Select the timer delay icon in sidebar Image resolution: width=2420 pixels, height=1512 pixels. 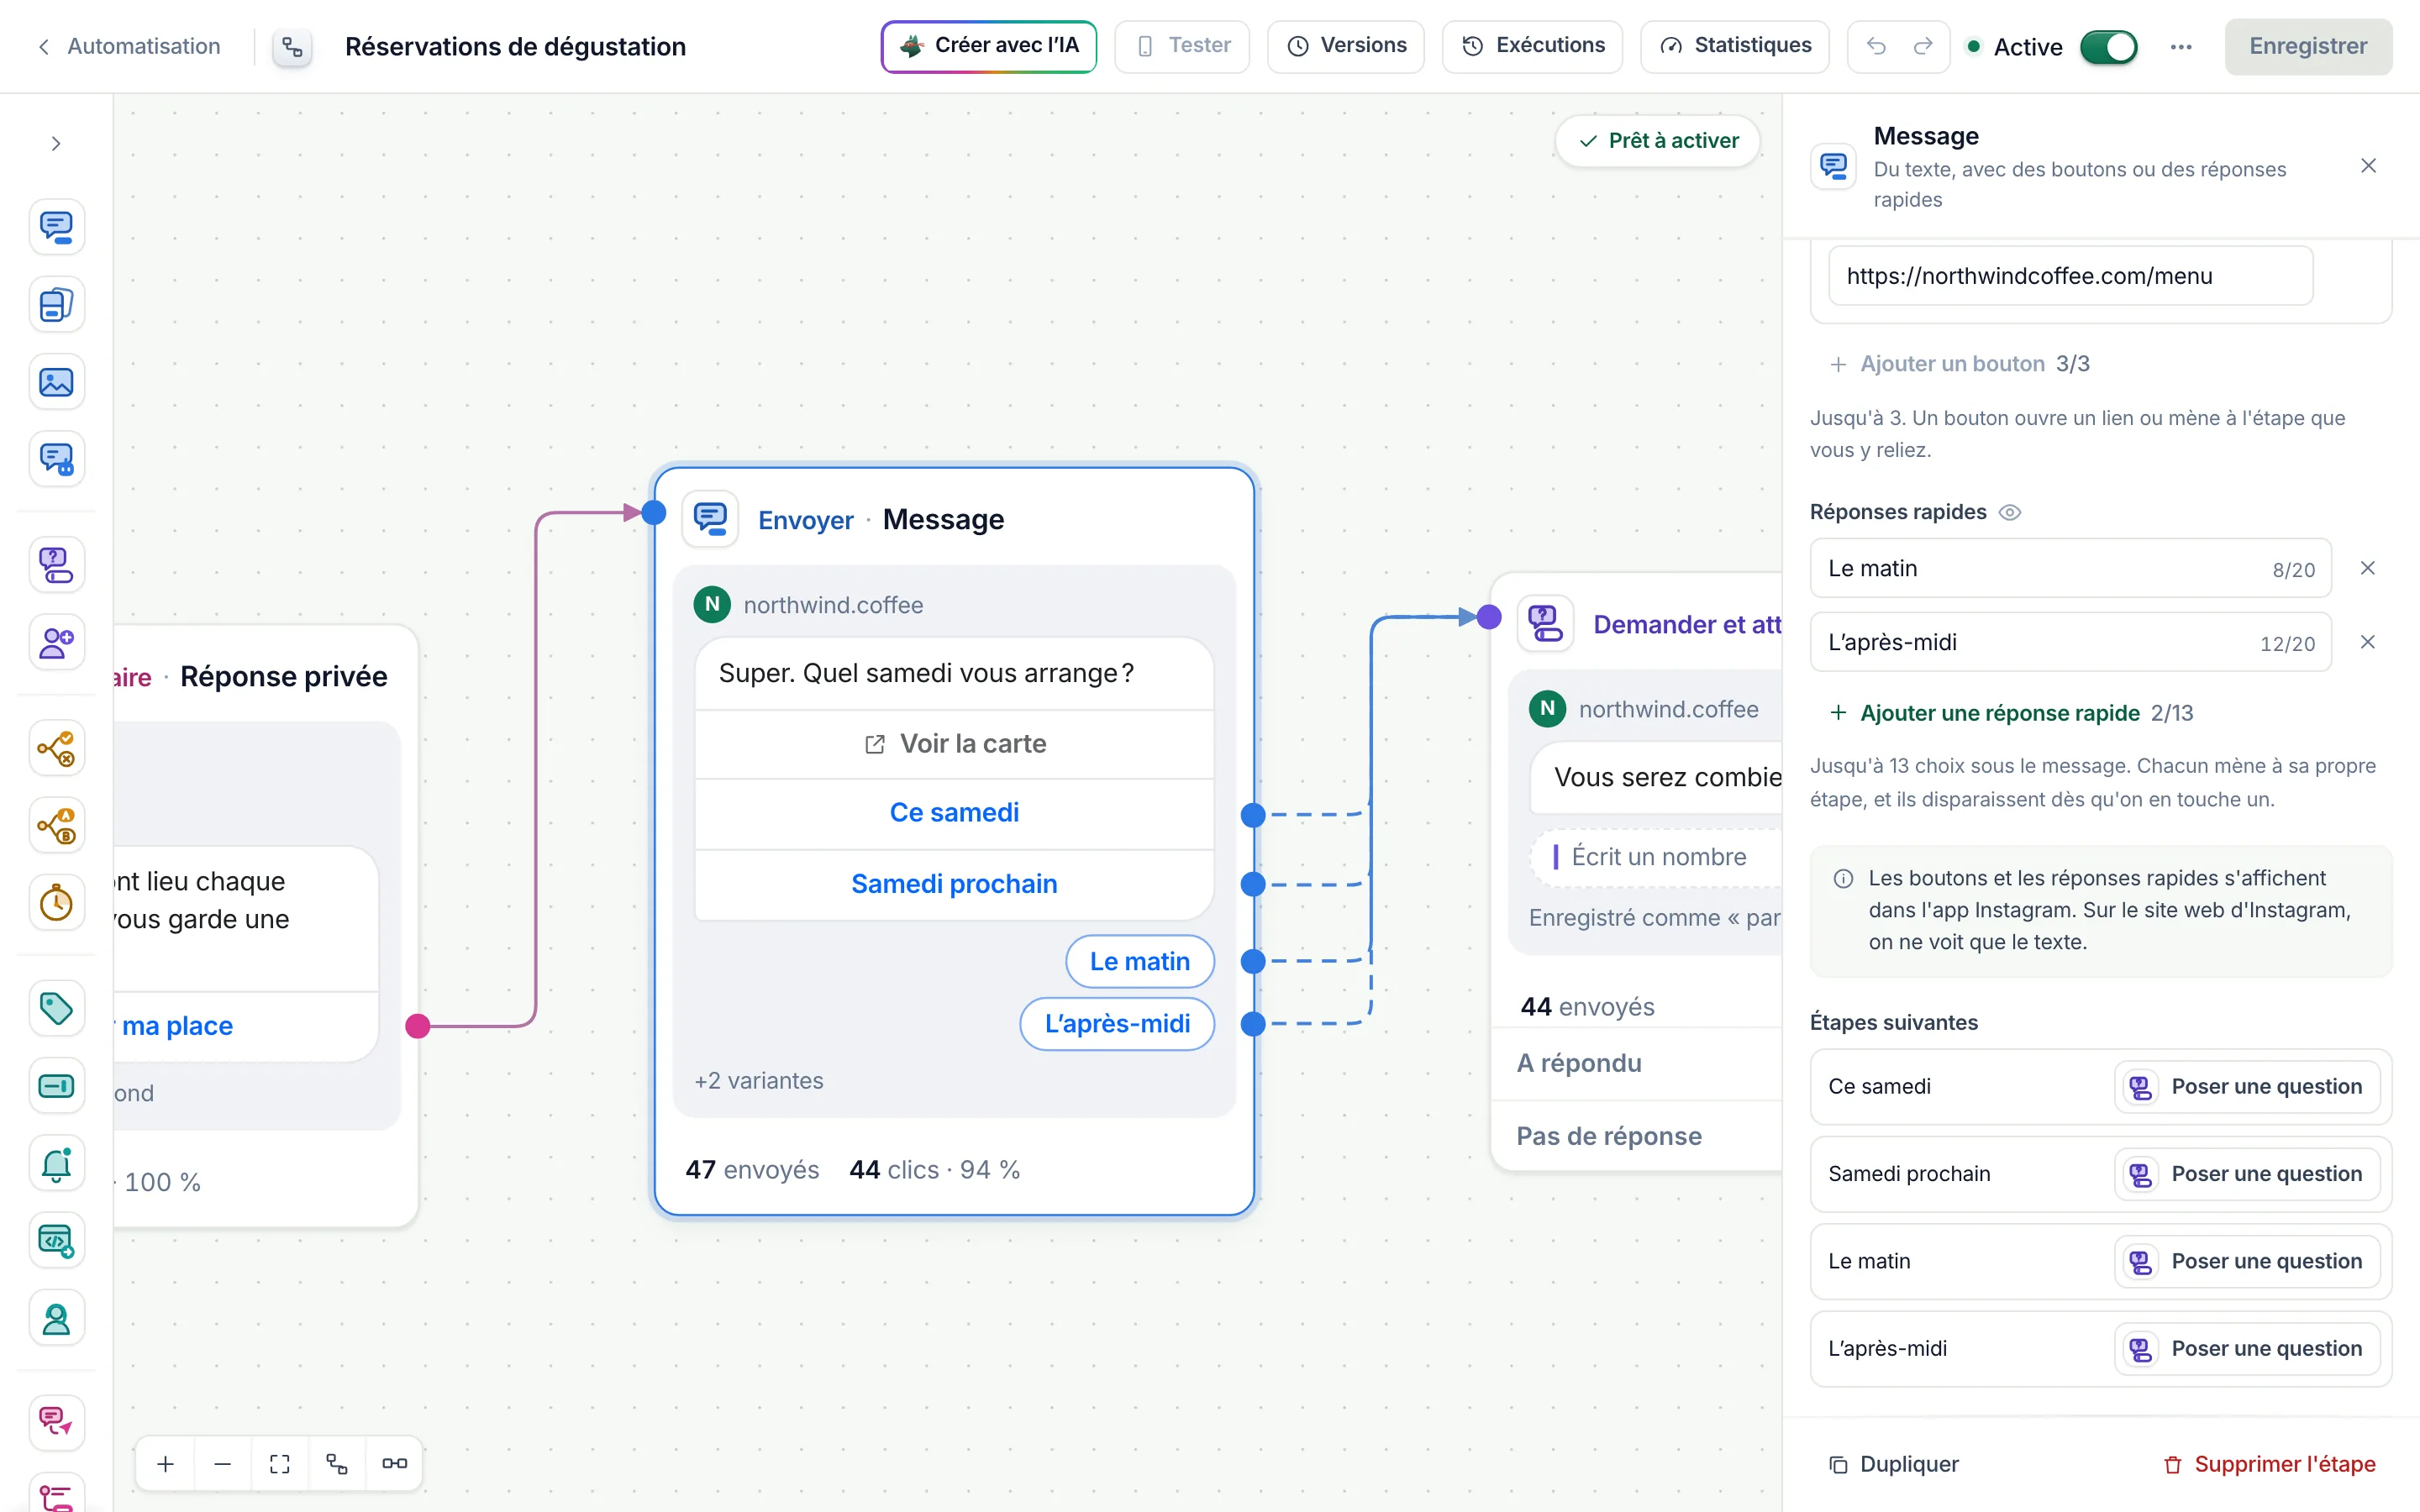(x=56, y=903)
